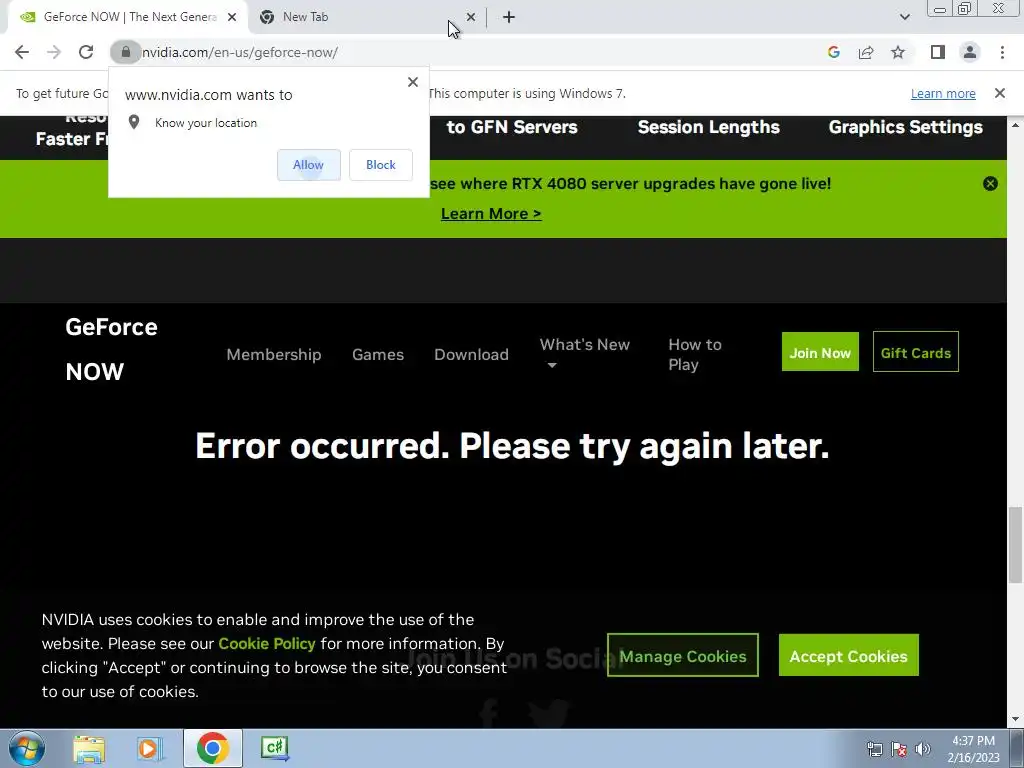Accept cookies with the Accept Cookies button
1024x768 pixels.
pos(848,656)
